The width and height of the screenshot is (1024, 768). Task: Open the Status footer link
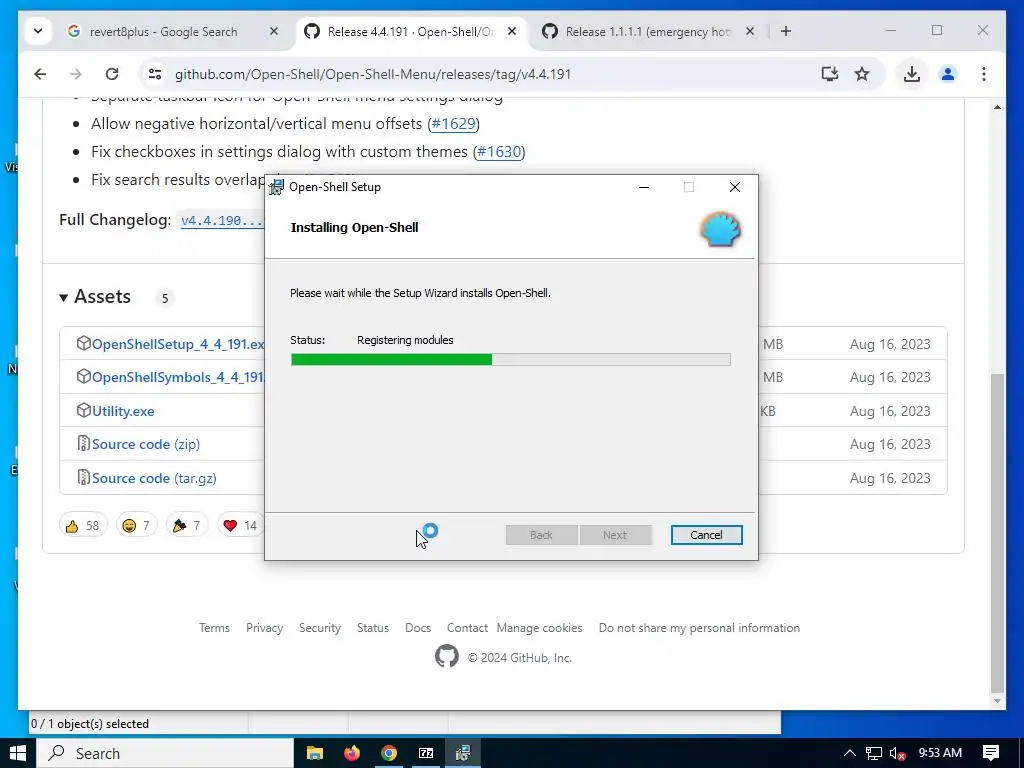[373, 628]
